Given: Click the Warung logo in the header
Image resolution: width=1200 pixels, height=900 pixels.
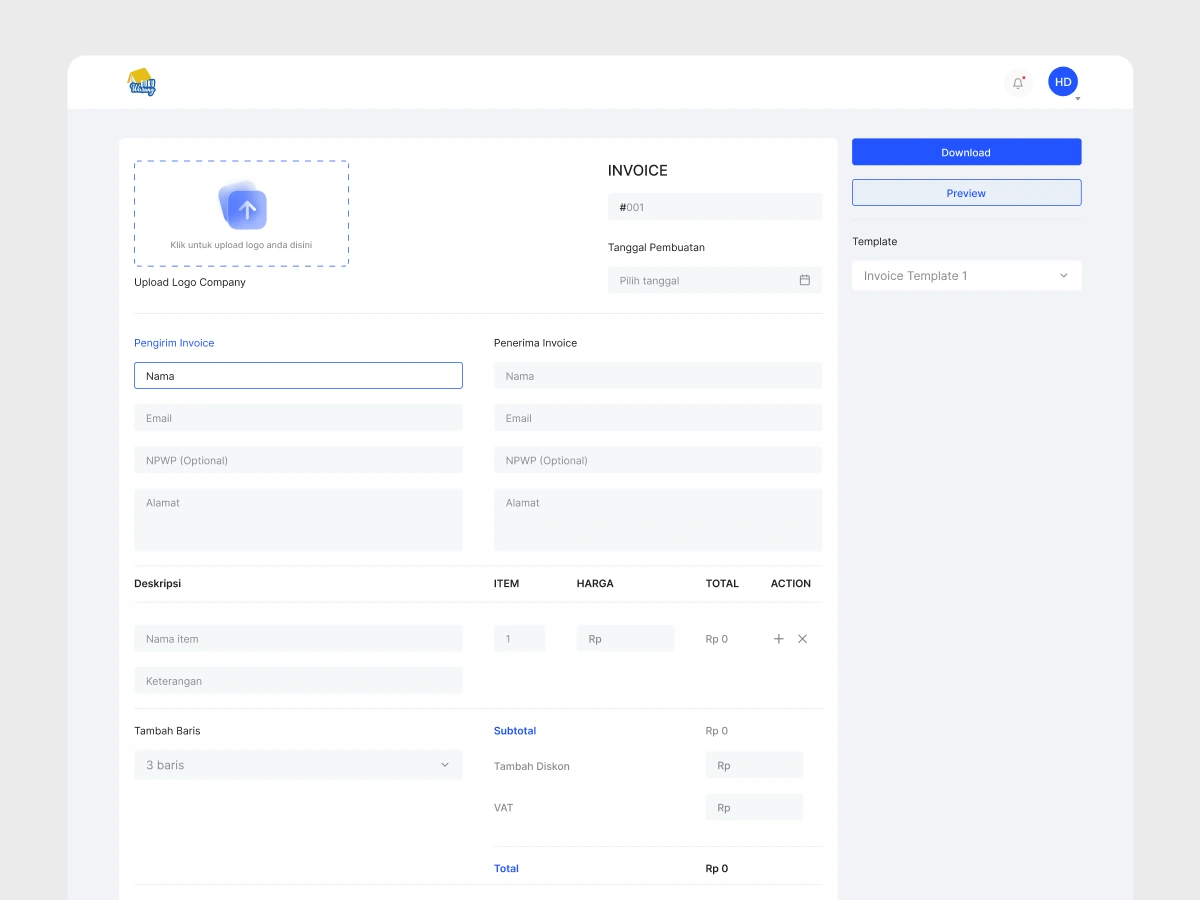Looking at the screenshot, I should 141,81.
